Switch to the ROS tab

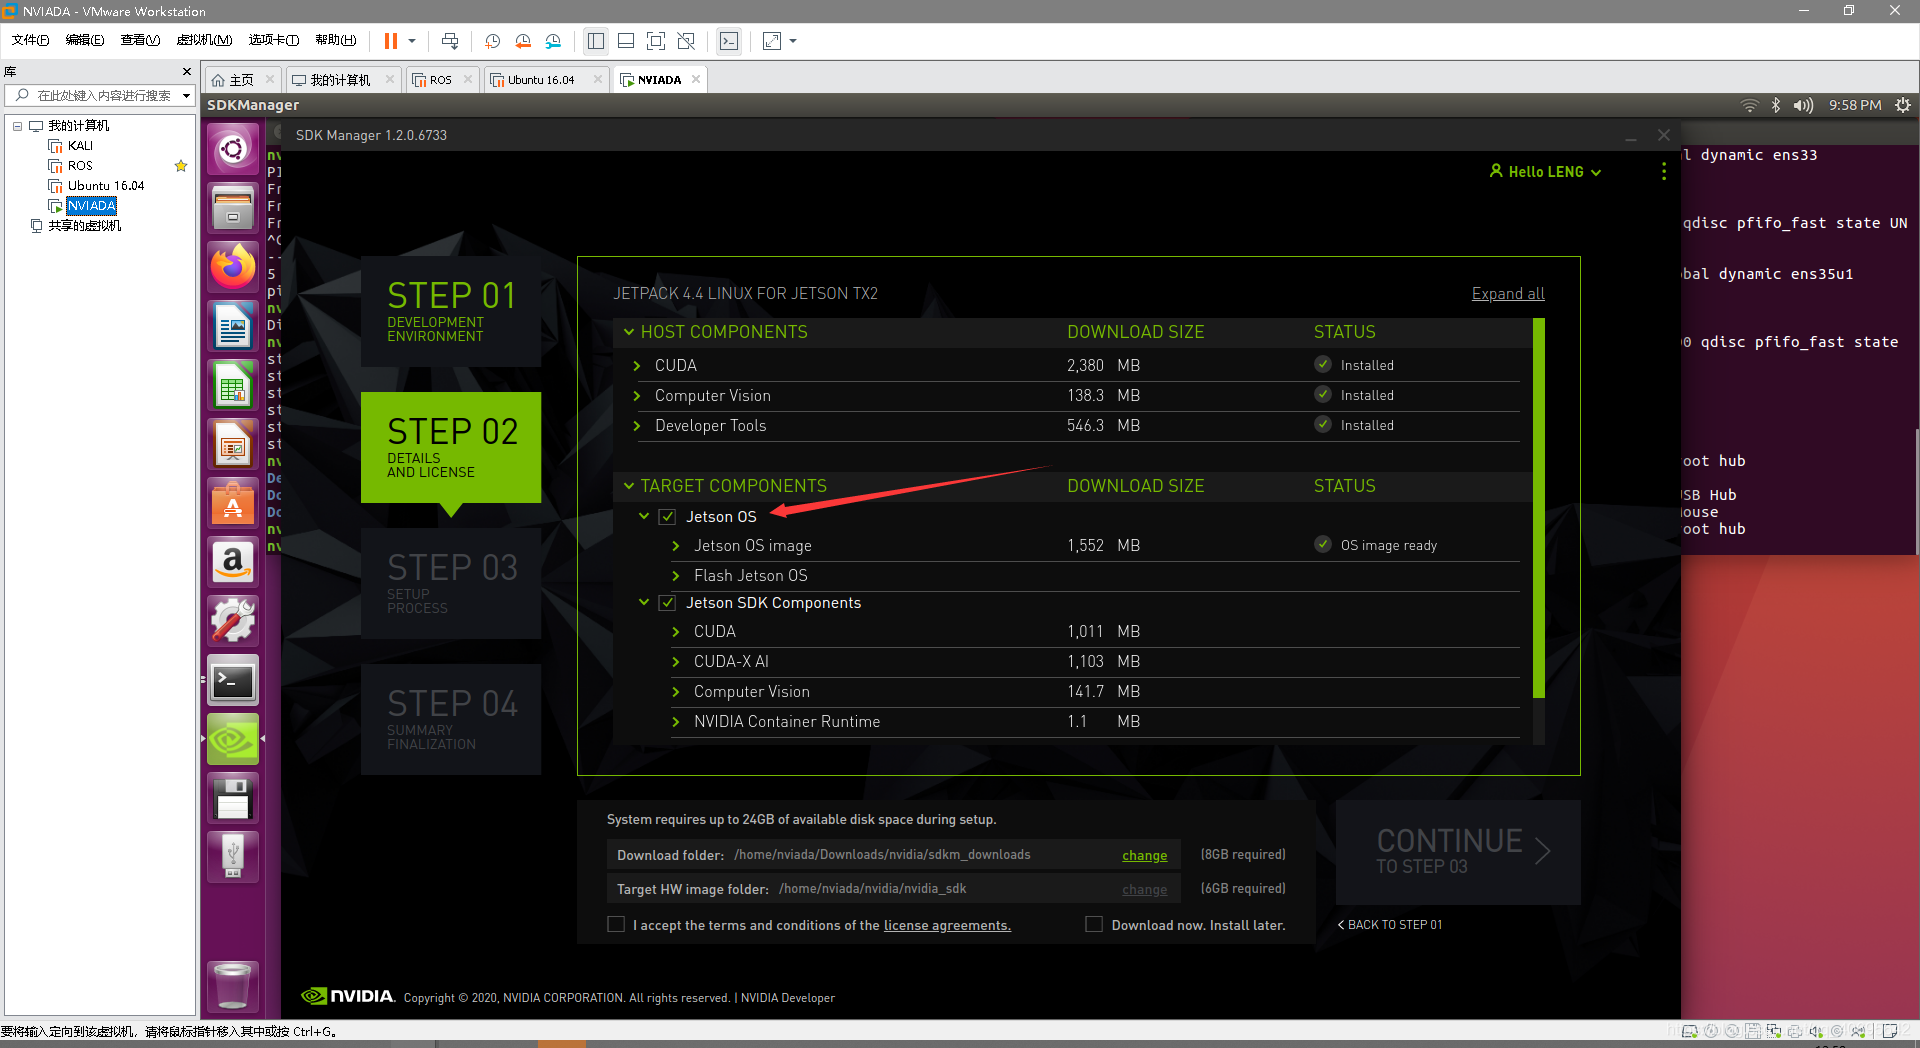pos(440,80)
